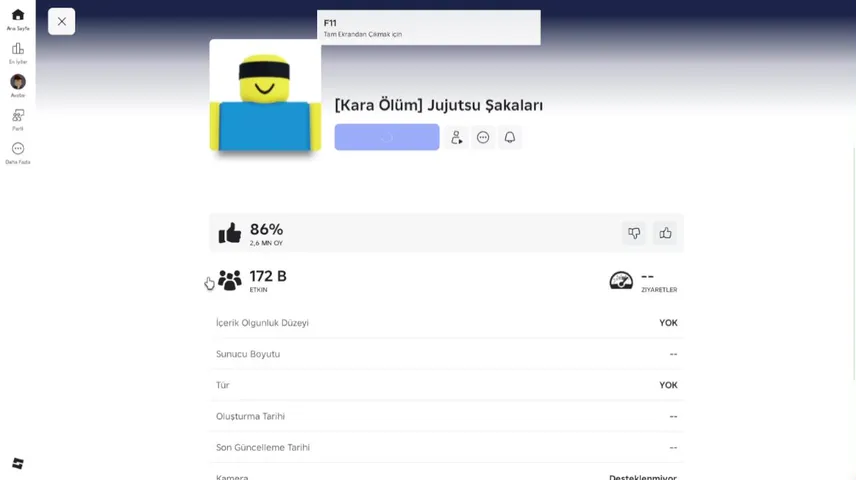Open the Ana Sayfa home icon
The image size is (856, 480).
pyautogui.click(x=17, y=15)
